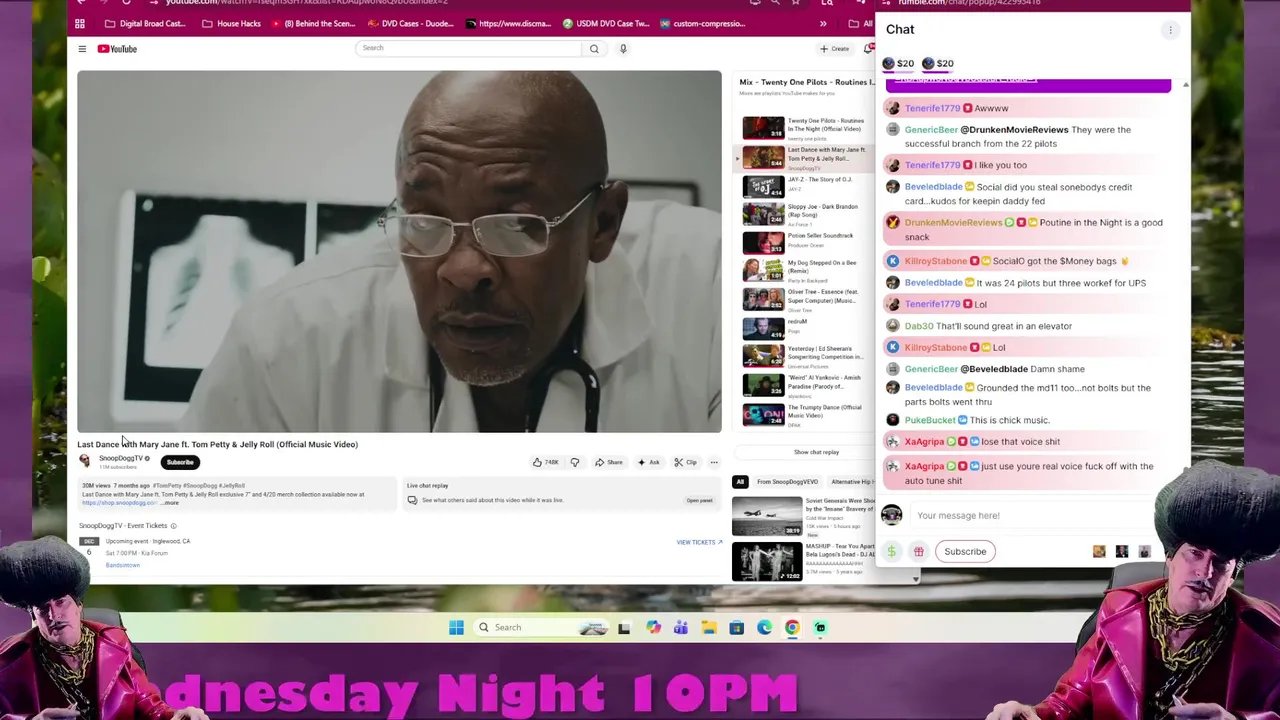Screen dimensions: 1280x720
Task: Open the YouTube notifications bell
Action: [x=868, y=48]
